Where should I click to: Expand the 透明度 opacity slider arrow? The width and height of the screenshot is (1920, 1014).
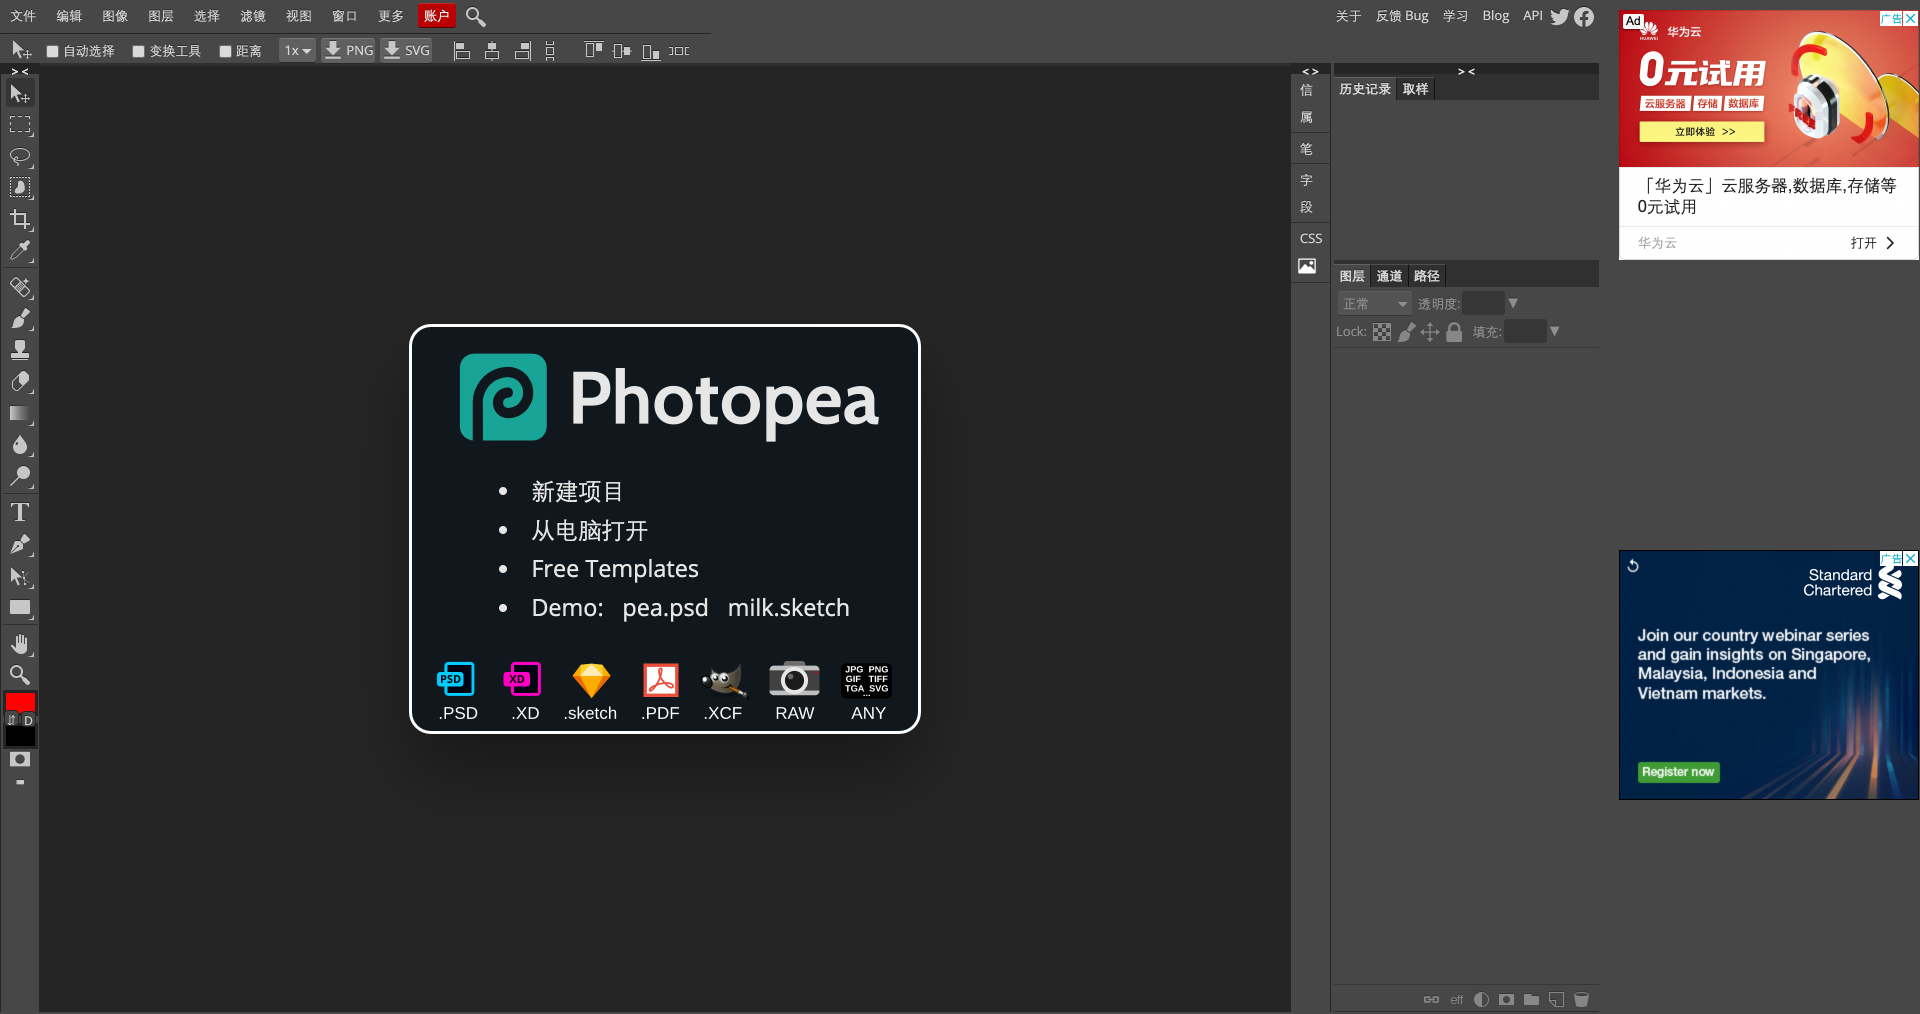pyautogui.click(x=1513, y=303)
